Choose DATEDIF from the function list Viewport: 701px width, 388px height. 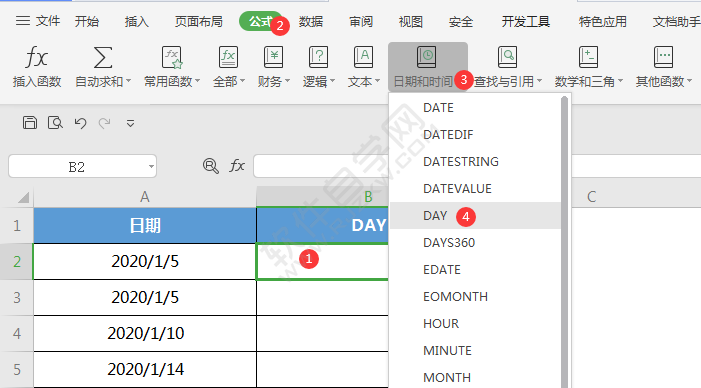pos(475,135)
